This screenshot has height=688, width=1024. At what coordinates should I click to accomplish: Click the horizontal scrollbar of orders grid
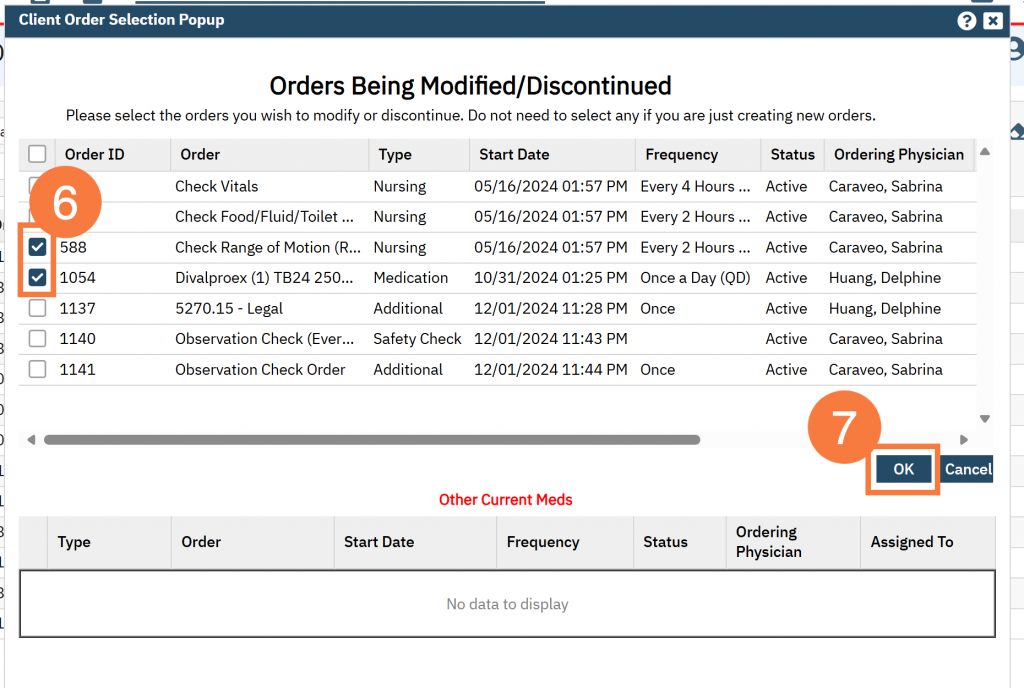point(371,439)
